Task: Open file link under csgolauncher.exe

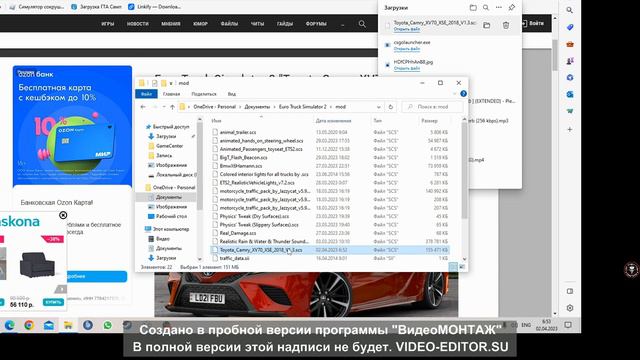Action: pos(407,49)
